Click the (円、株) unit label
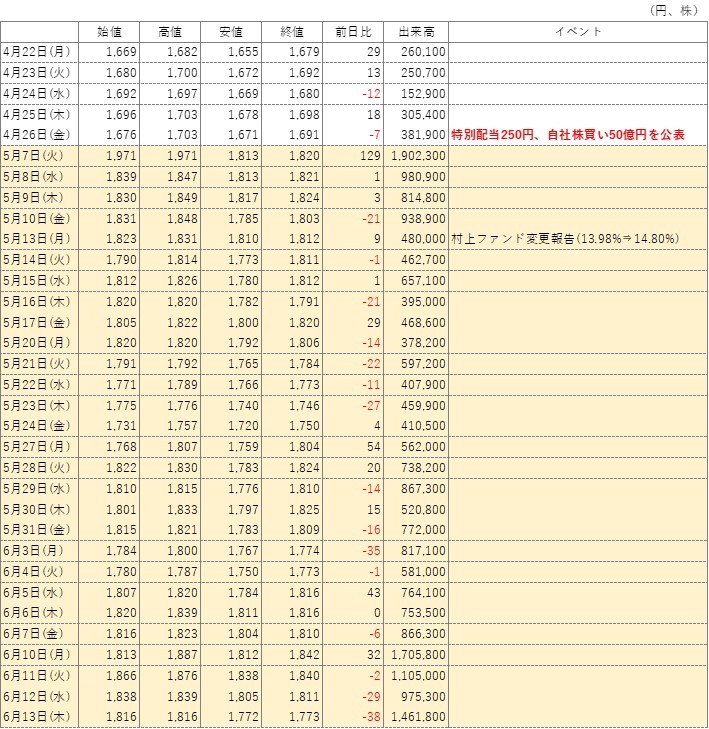 (674, 10)
